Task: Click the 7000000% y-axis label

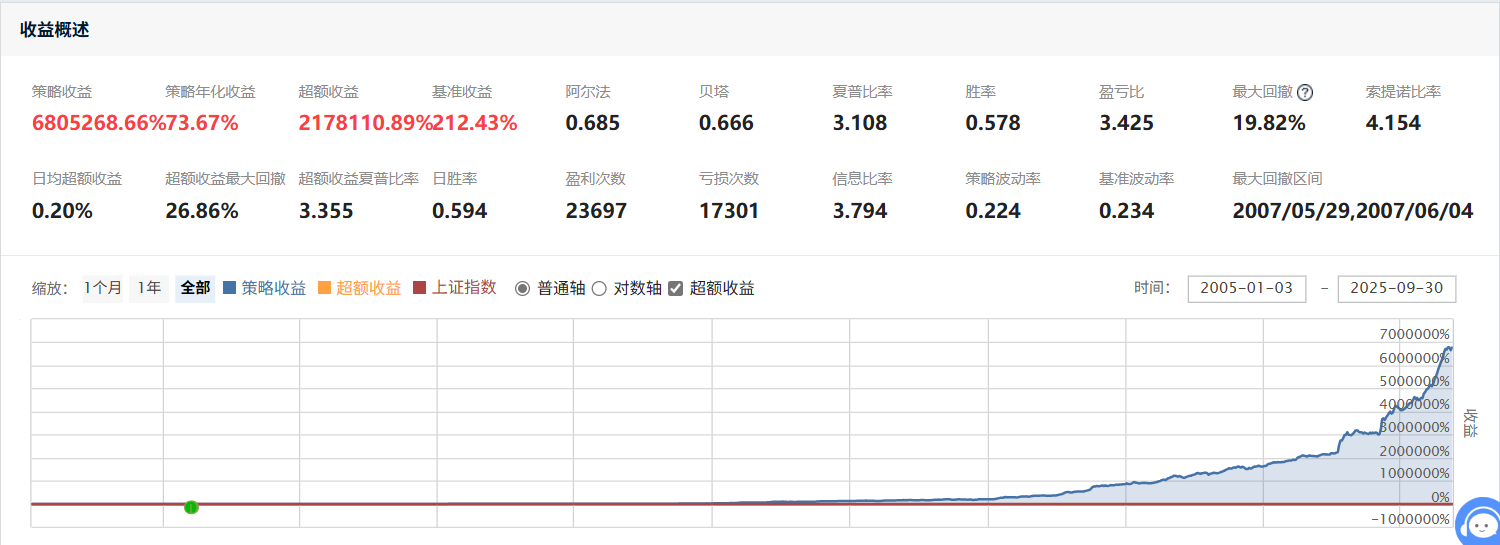Action: pyautogui.click(x=1414, y=334)
